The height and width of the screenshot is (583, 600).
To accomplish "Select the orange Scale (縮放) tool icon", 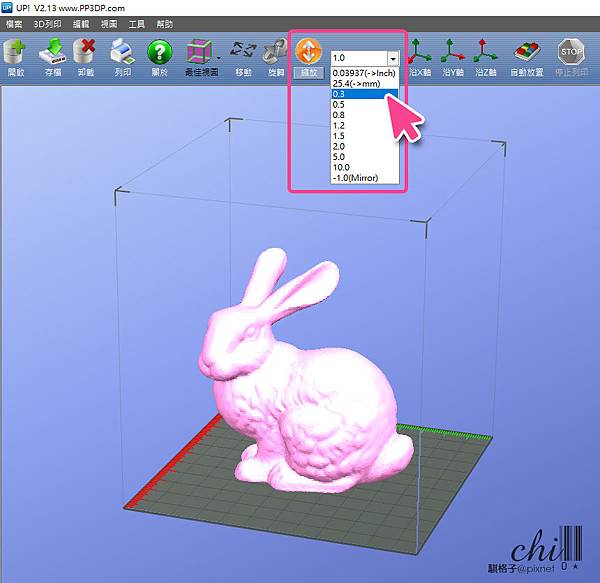I will point(308,51).
